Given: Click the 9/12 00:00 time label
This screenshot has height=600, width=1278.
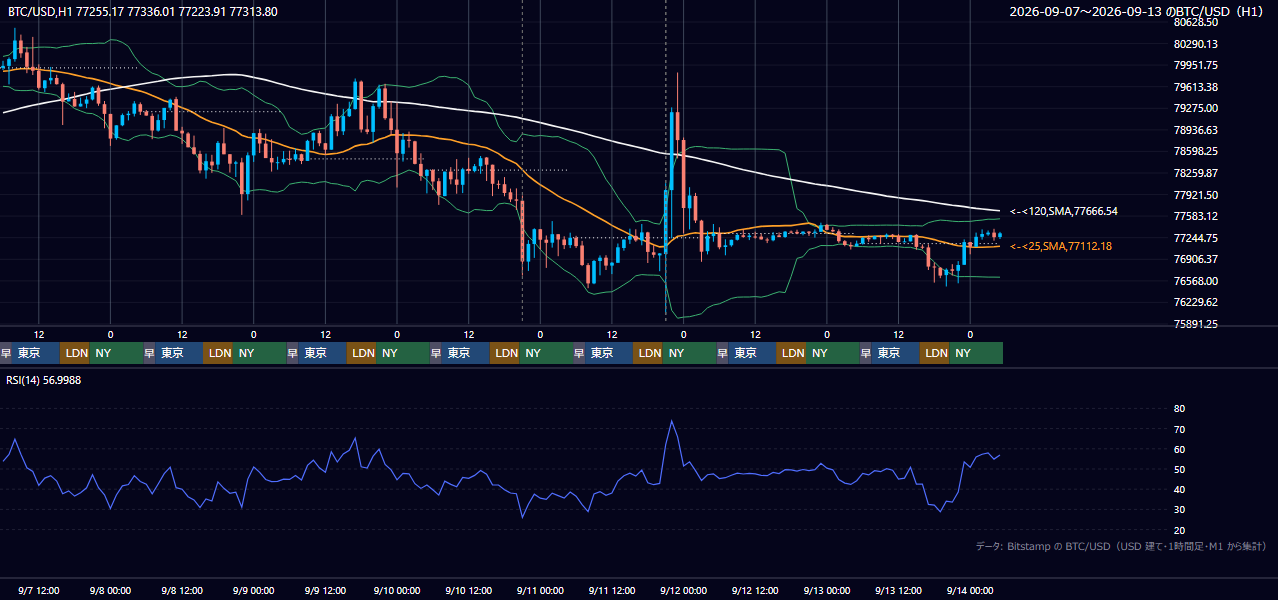Looking at the screenshot, I should point(684,590).
